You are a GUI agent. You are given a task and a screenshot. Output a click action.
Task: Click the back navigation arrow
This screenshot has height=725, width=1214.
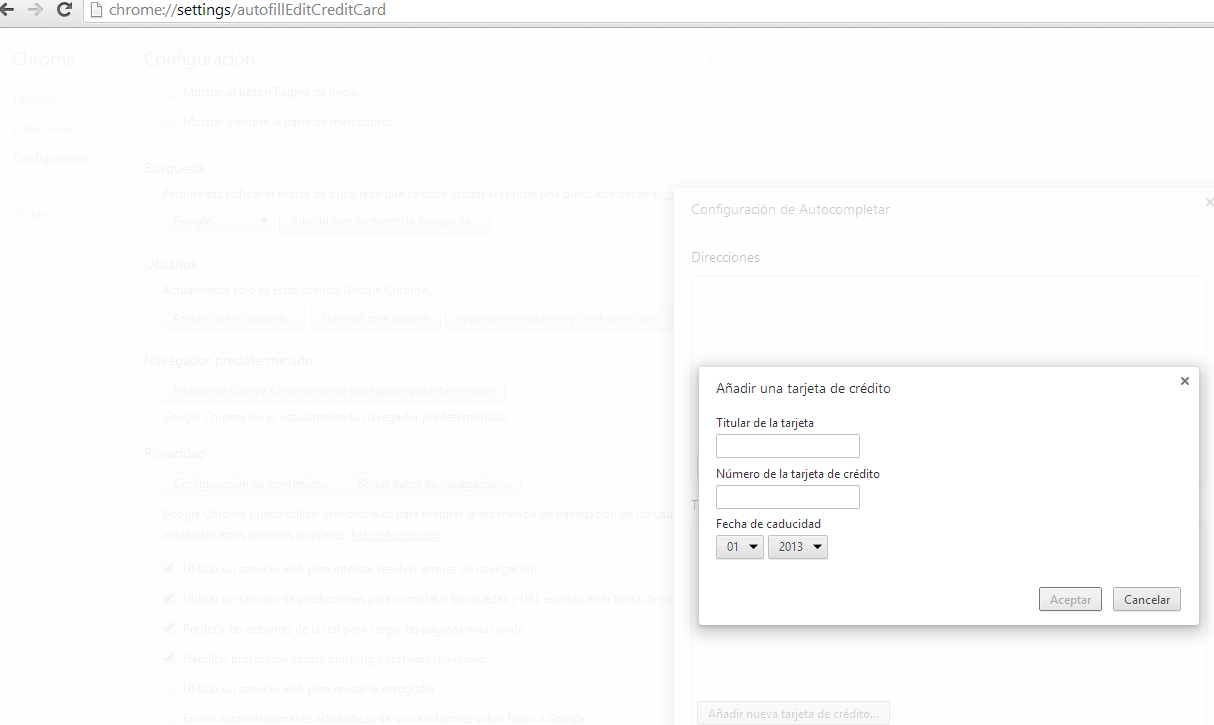6,10
